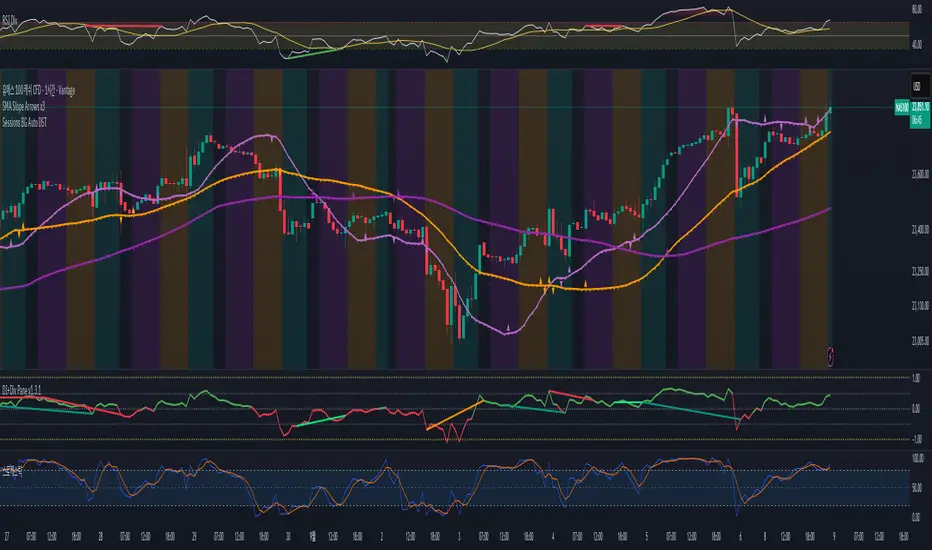The image size is (932, 550).
Task: Click the 23,600.00 label on price axis
Action: (913, 171)
